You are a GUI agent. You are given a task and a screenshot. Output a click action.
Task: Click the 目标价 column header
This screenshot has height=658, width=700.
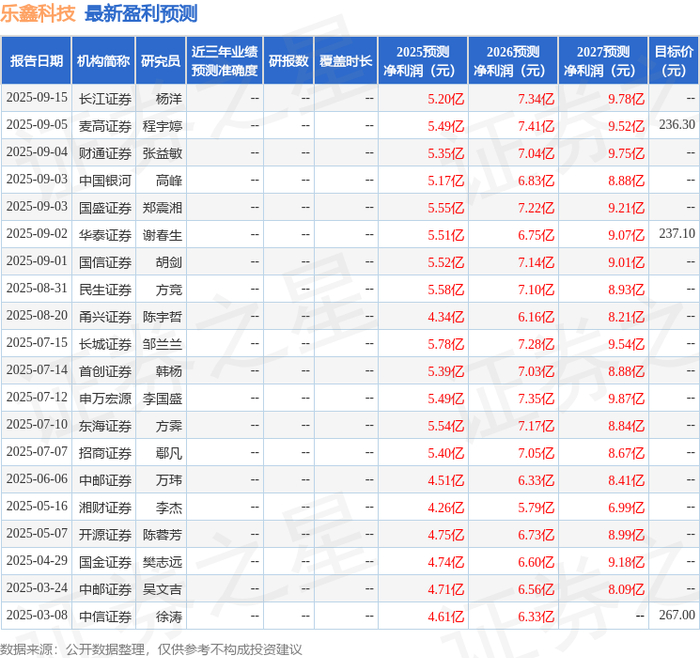tap(674, 61)
